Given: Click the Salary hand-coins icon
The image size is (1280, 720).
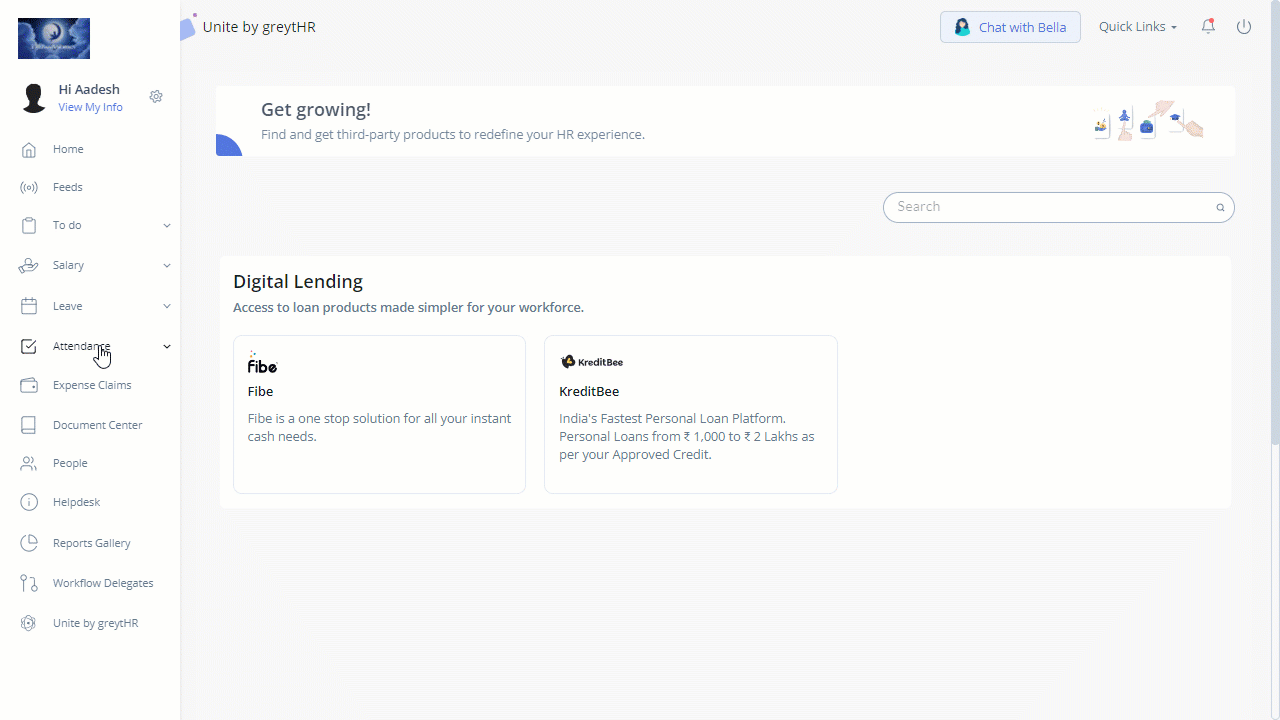Looking at the screenshot, I should (29, 265).
